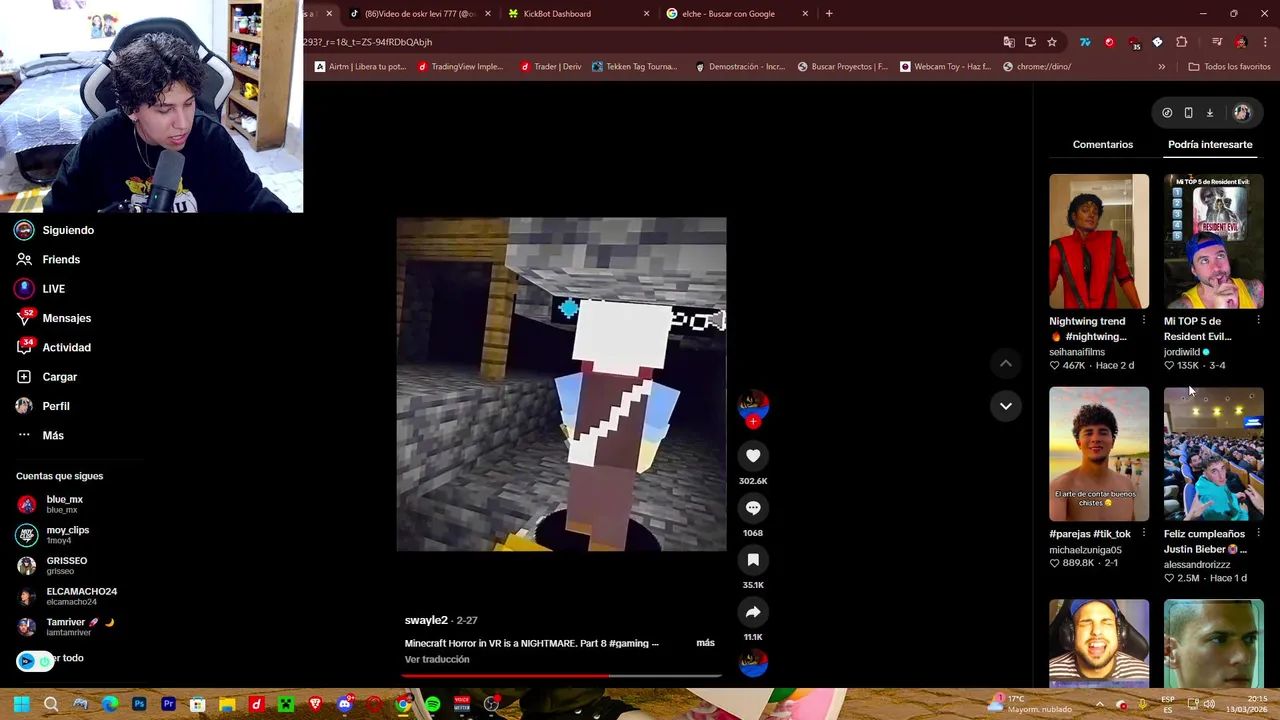Open options menu for Mi TOP 5 video
Screen dimensions: 1280x720
coord(1258,321)
